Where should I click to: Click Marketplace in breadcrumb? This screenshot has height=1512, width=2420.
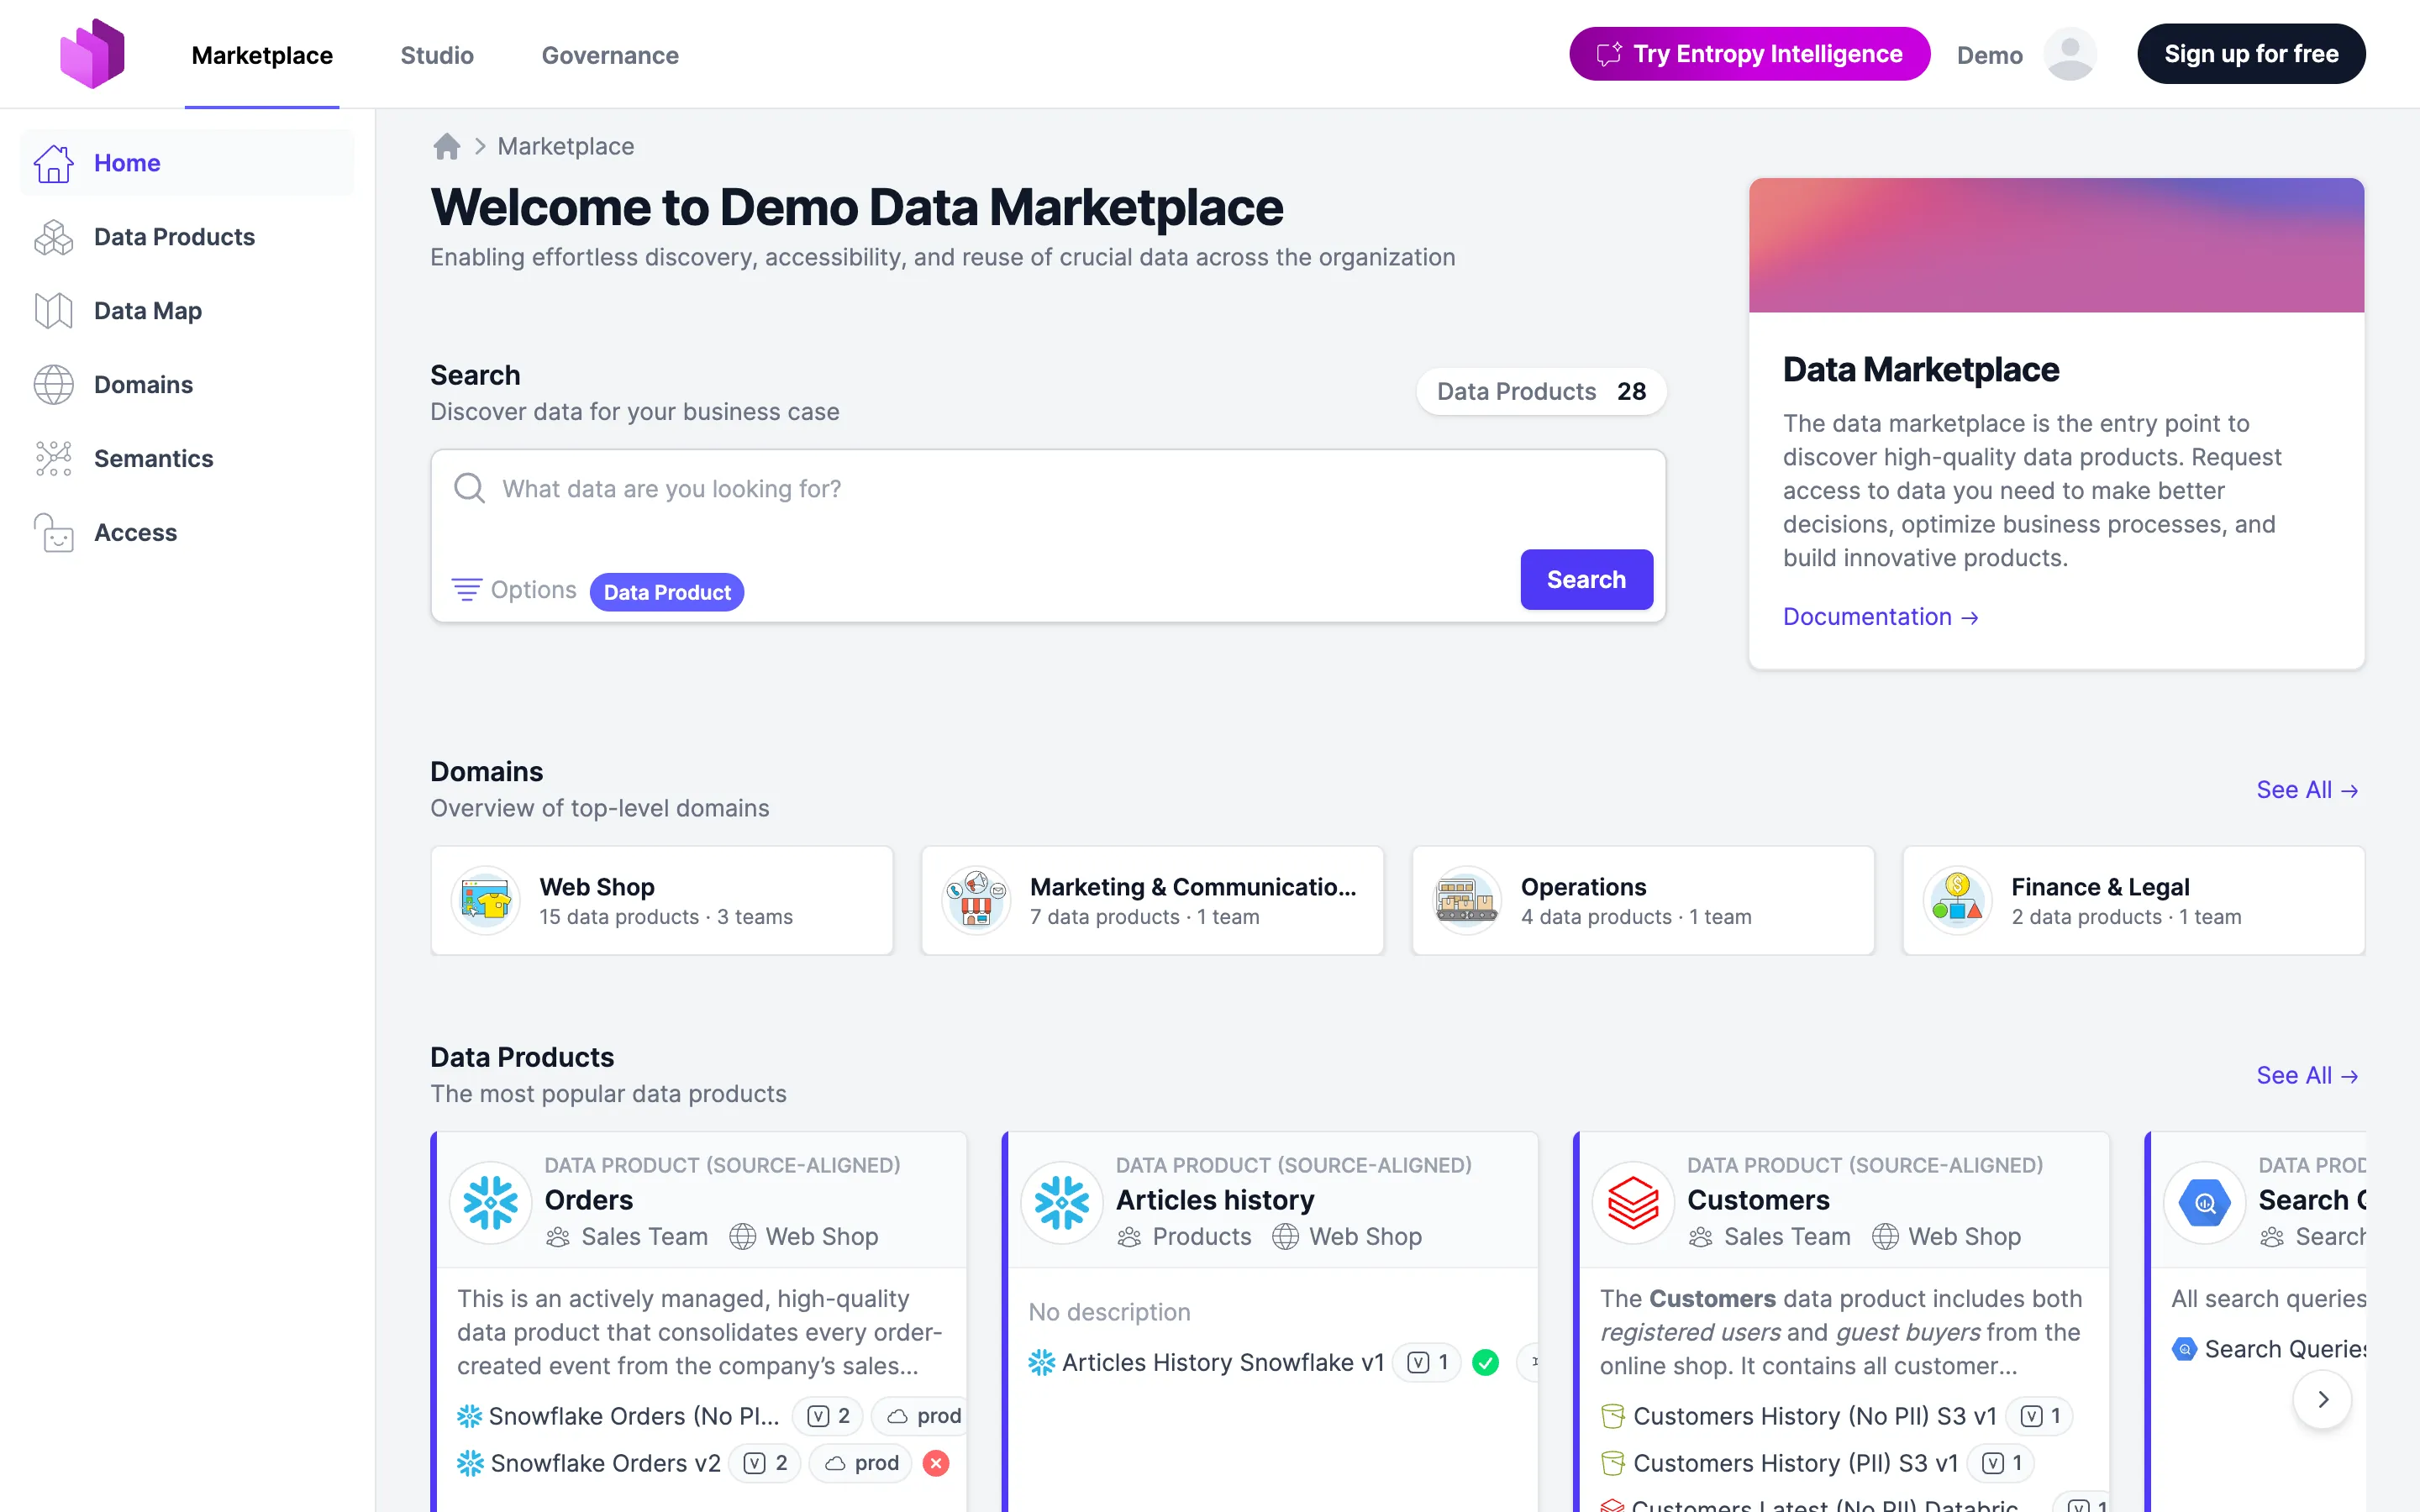click(566, 147)
